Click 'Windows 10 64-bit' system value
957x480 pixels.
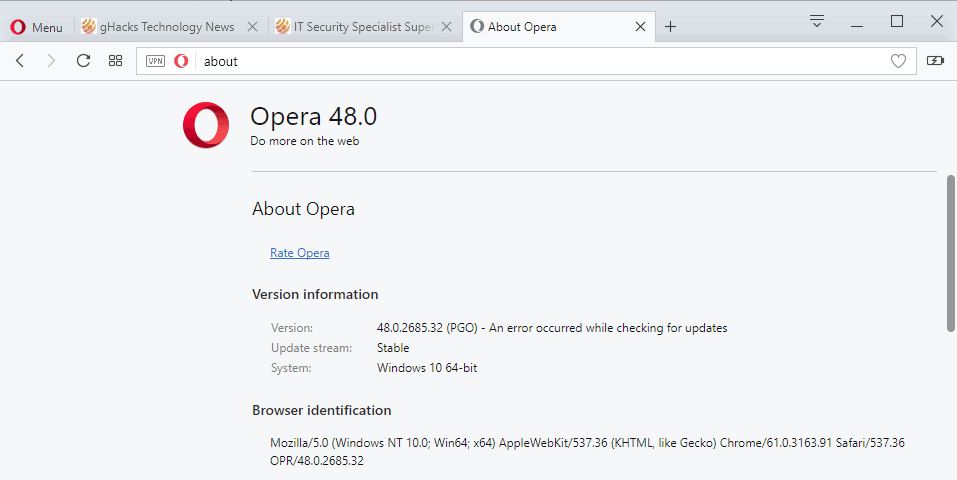tap(427, 368)
